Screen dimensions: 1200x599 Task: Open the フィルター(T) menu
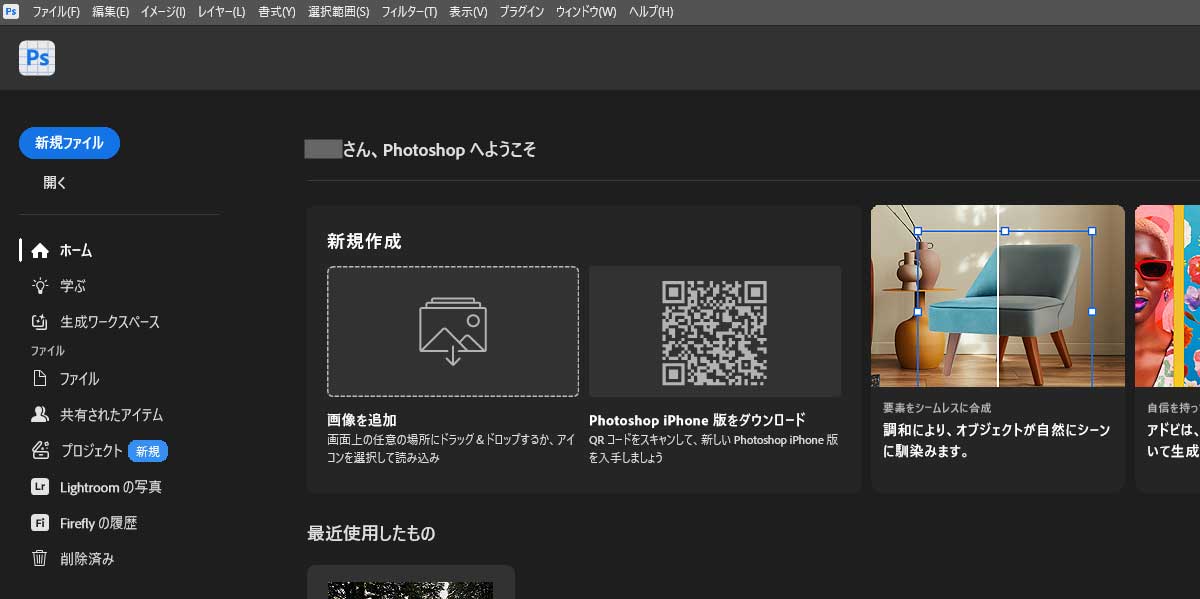(x=409, y=12)
